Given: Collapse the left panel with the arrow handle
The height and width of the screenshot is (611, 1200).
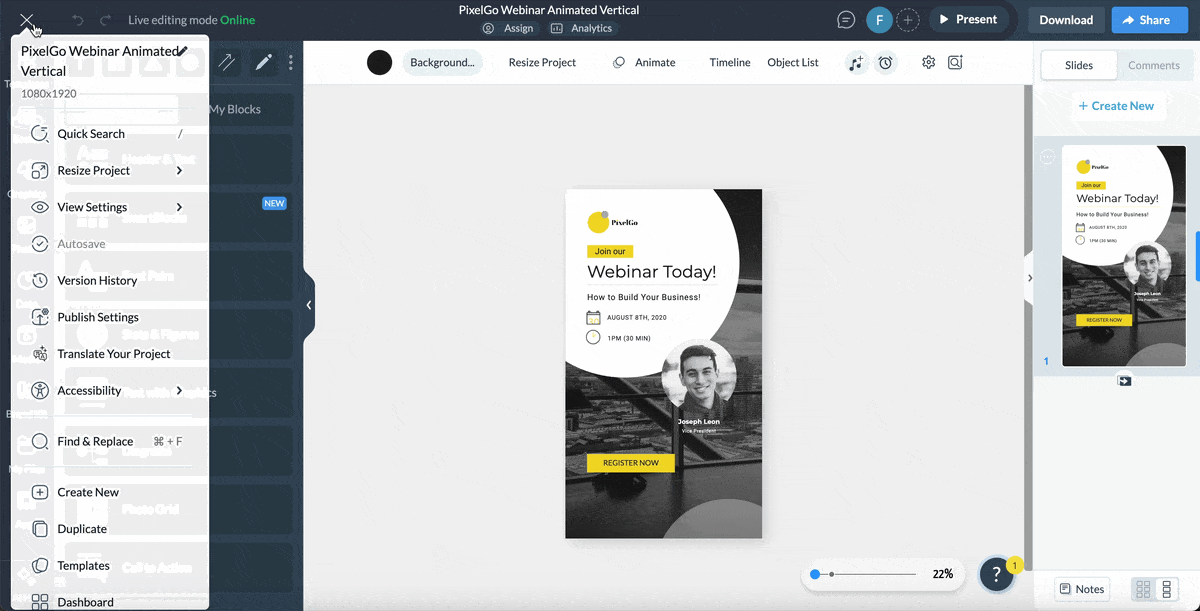Looking at the screenshot, I should [x=309, y=305].
